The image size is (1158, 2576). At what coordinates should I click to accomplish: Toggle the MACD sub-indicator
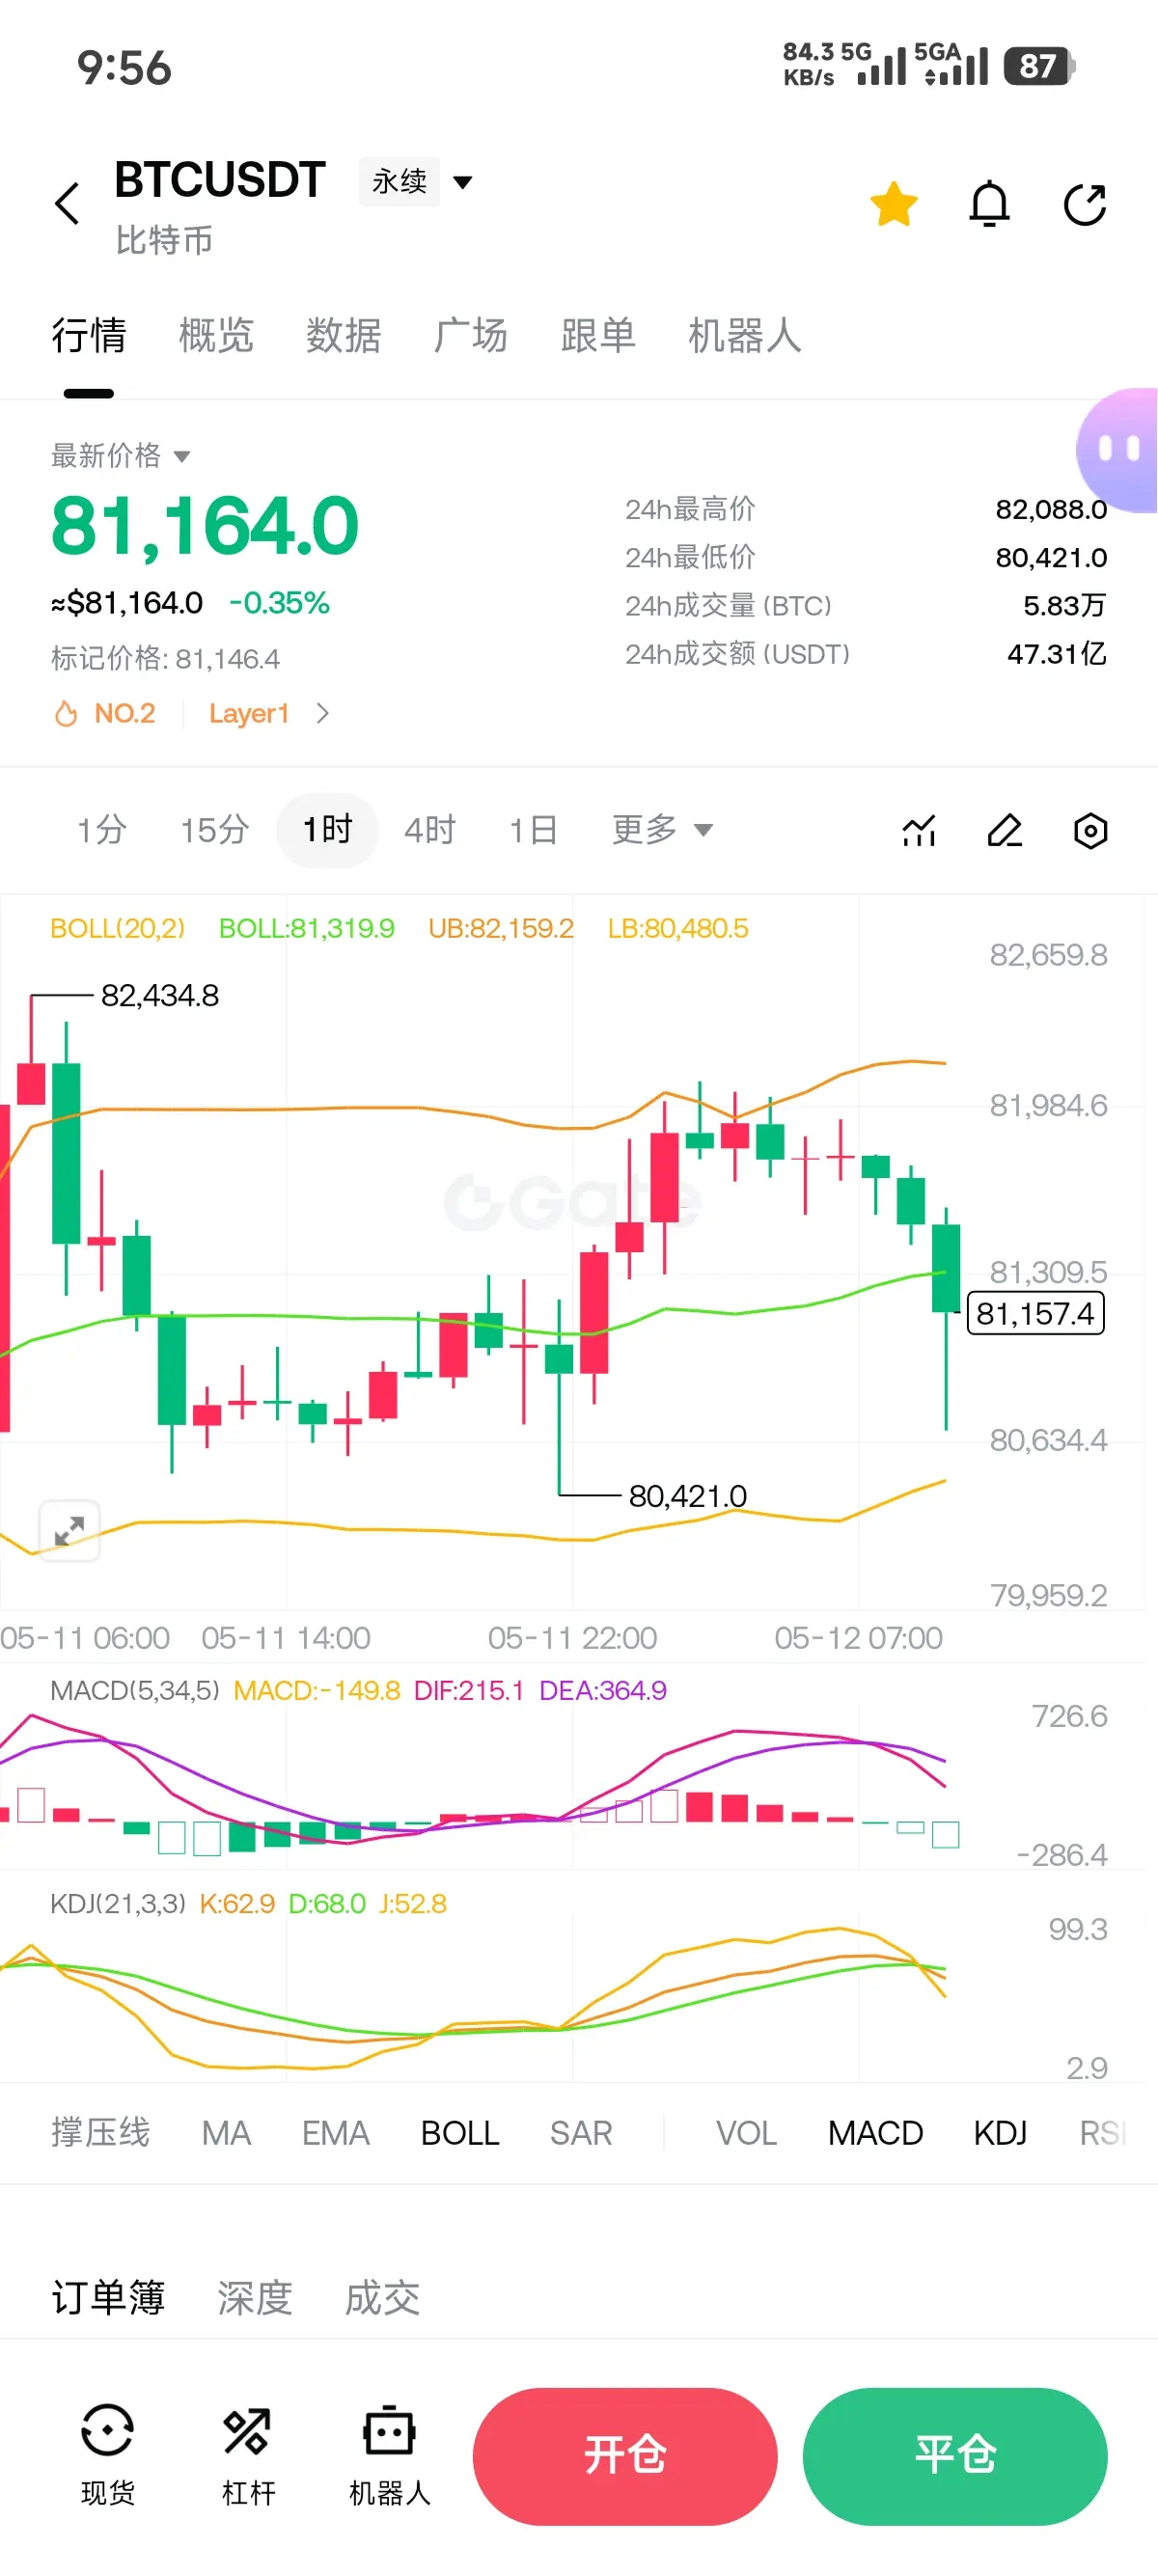coord(875,2132)
